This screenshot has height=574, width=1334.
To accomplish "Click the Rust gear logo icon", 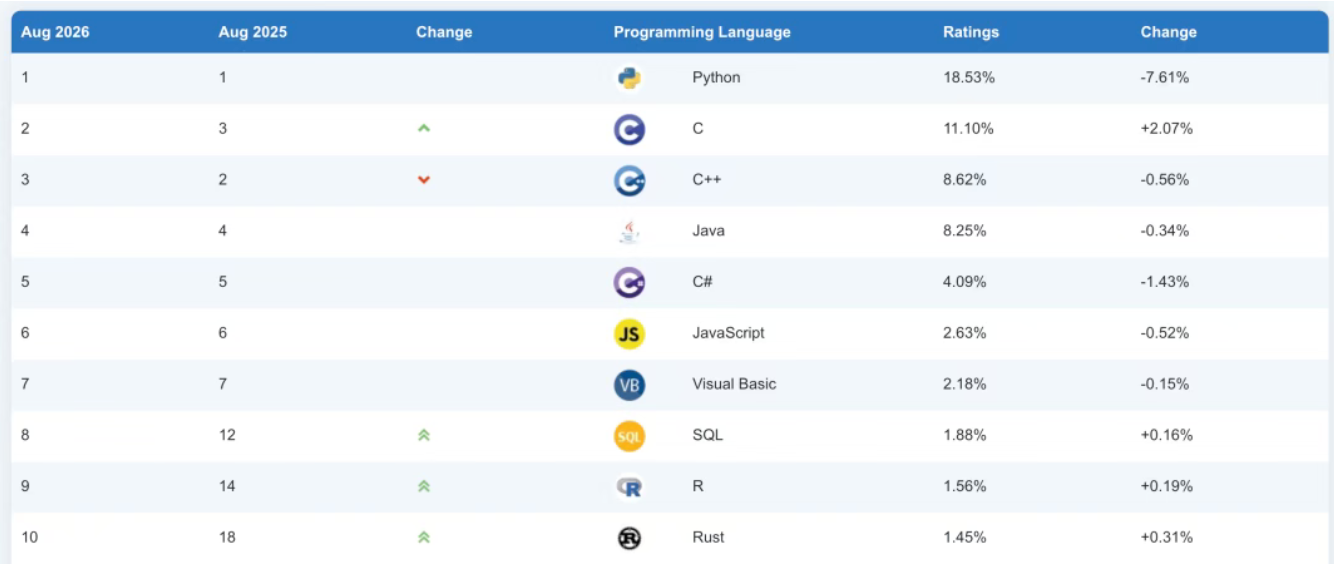I will point(629,538).
